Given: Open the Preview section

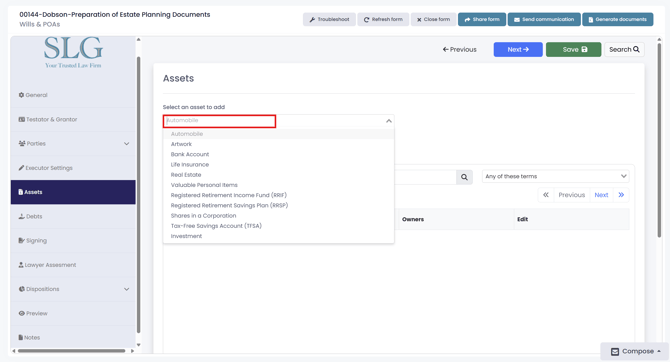Looking at the screenshot, I should [x=73, y=313].
